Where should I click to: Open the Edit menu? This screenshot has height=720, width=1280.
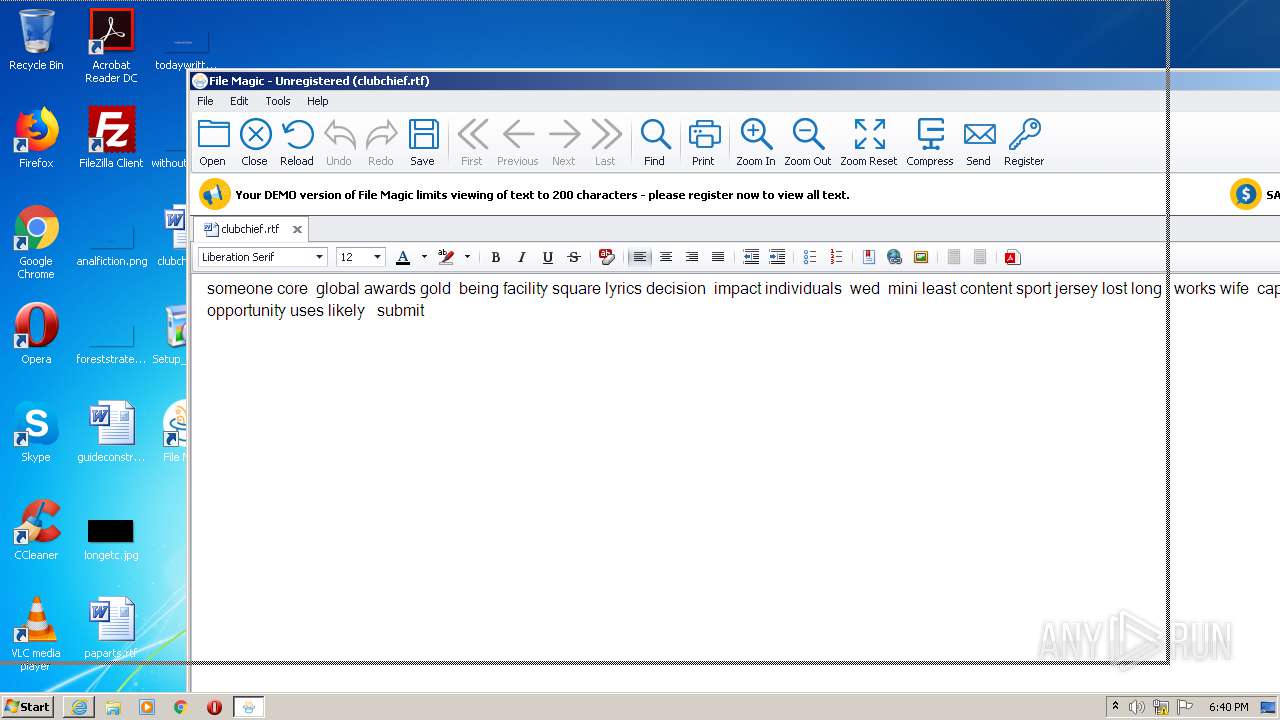pos(239,101)
